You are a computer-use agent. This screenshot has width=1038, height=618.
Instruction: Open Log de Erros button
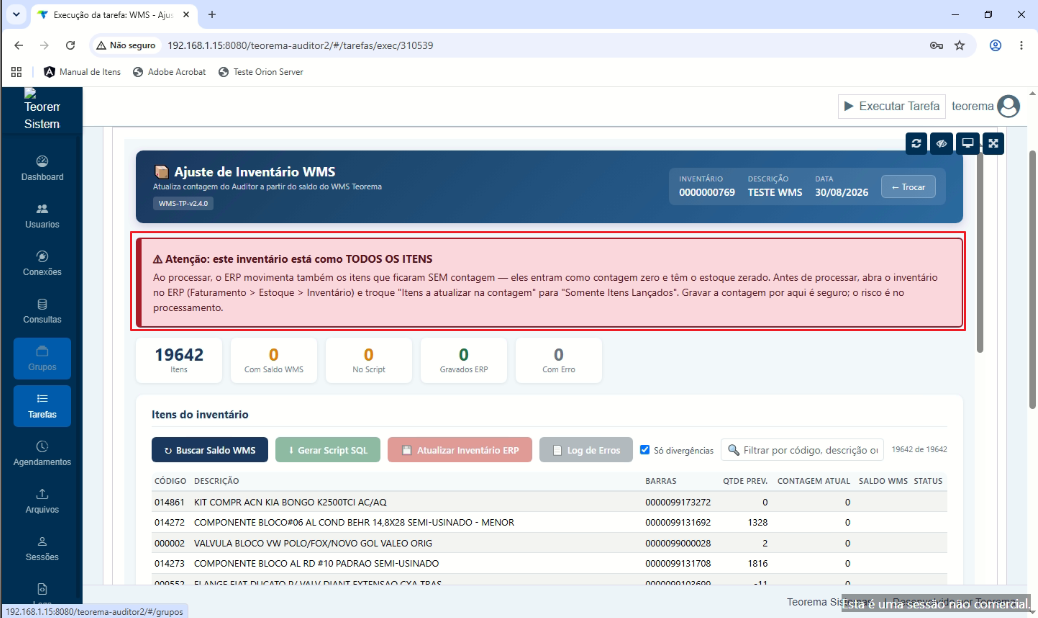586,450
